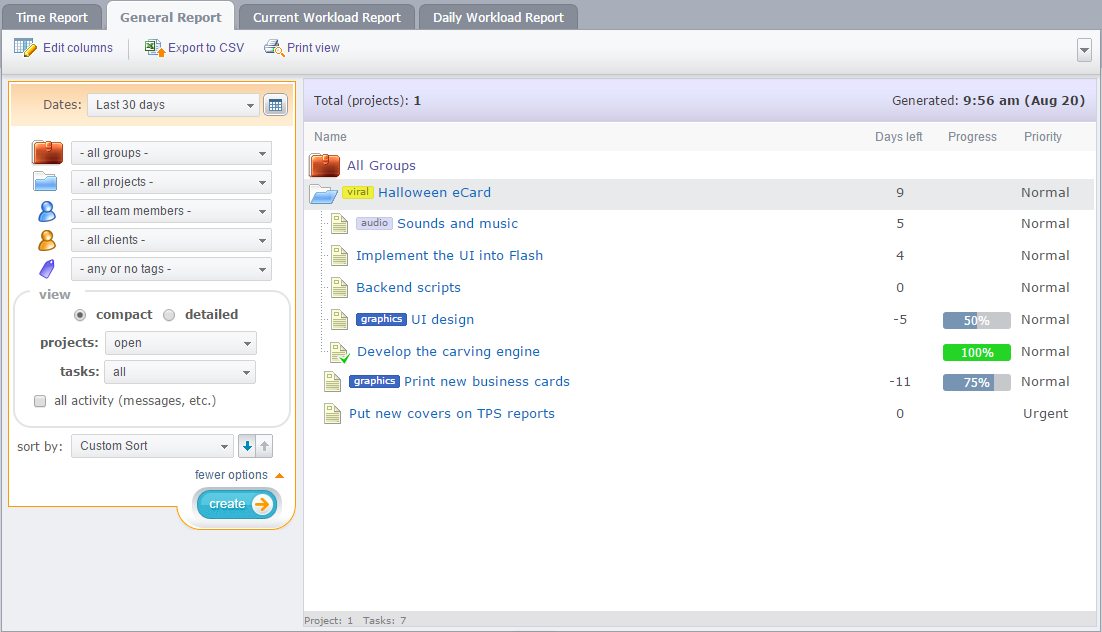Open the Daily Workload Report tab
The width and height of the screenshot is (1102, 632).
(498, 17)
